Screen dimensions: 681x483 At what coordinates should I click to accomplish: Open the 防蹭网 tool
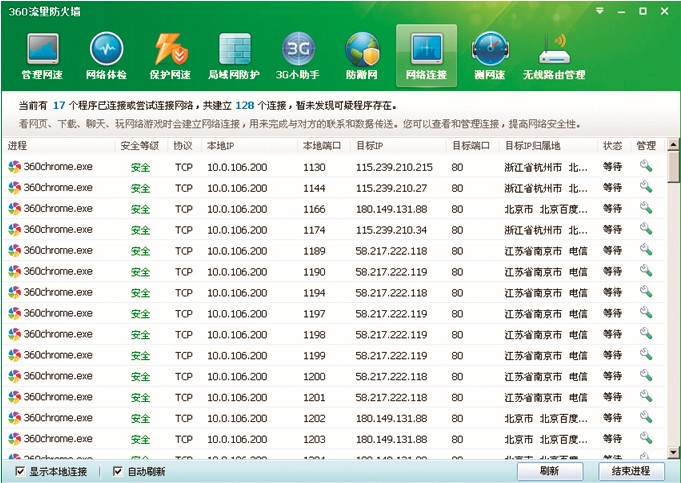point(362,56)
